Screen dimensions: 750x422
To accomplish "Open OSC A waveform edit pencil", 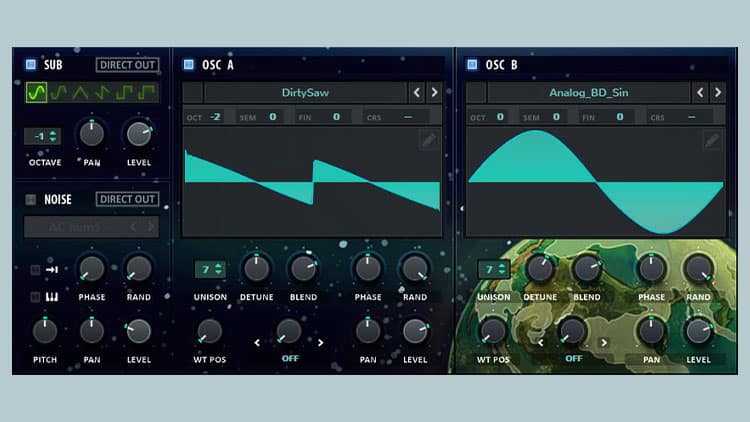I will pos(429,140).
